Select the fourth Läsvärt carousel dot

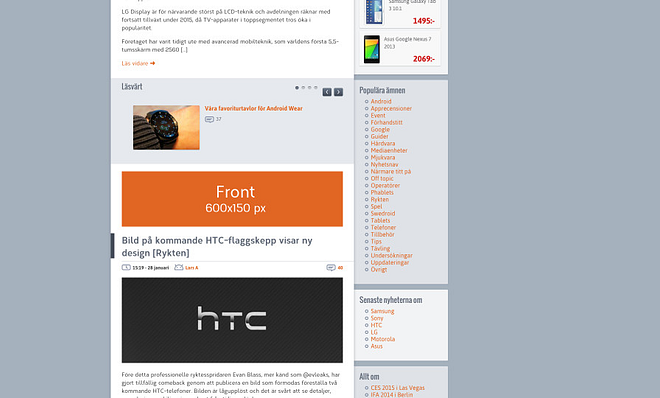tap(316, 88)
